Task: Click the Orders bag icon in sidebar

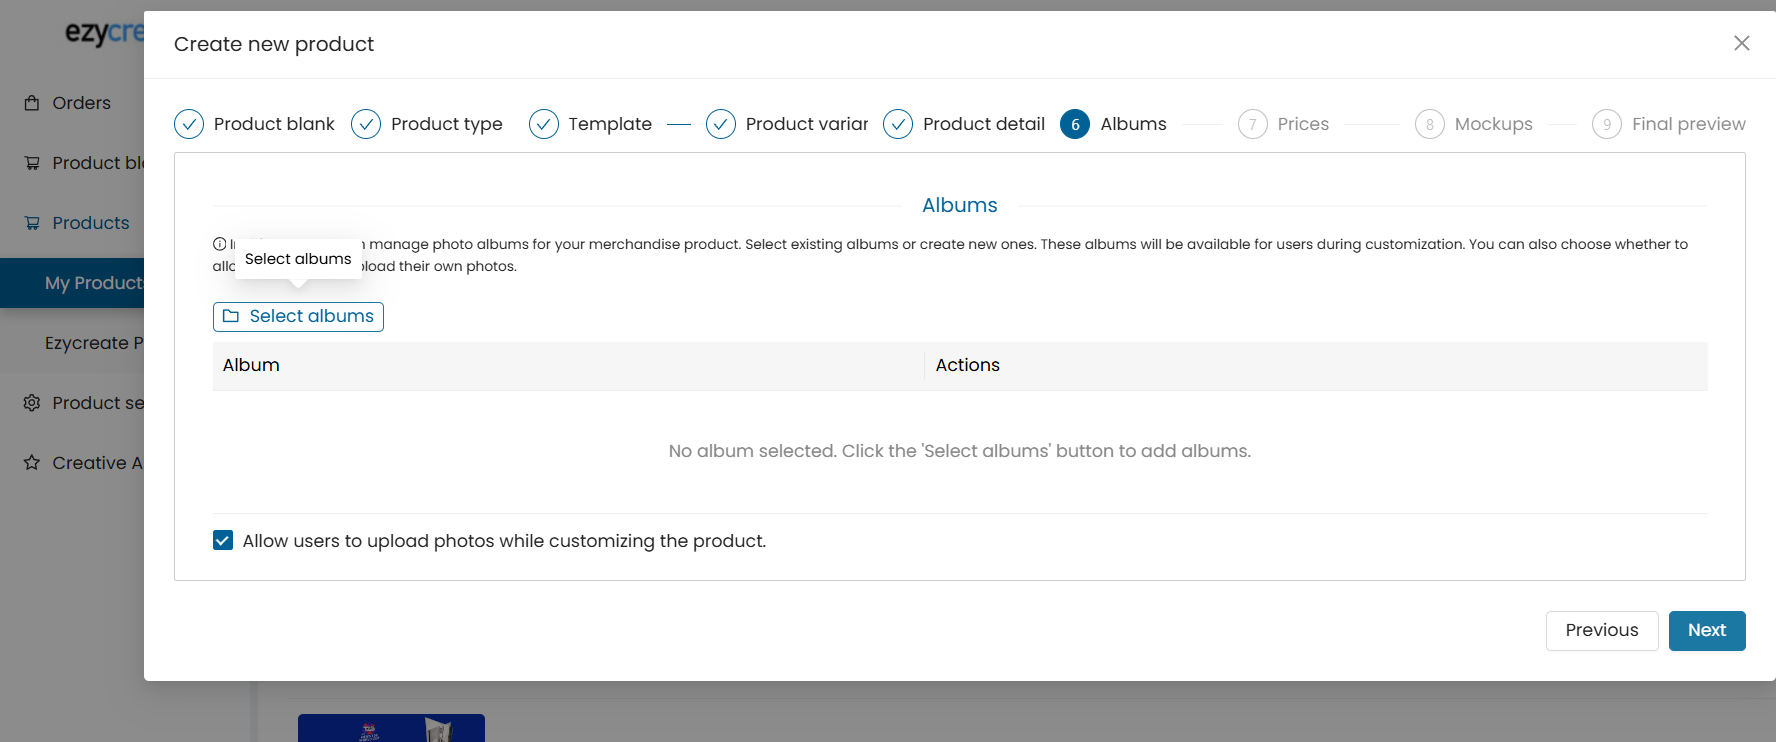Action: [32, 103]
